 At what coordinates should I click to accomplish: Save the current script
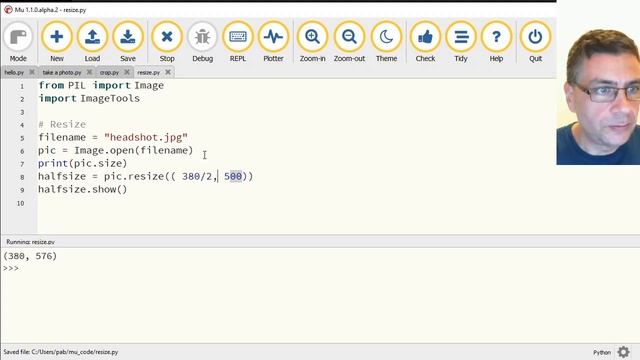128,42
